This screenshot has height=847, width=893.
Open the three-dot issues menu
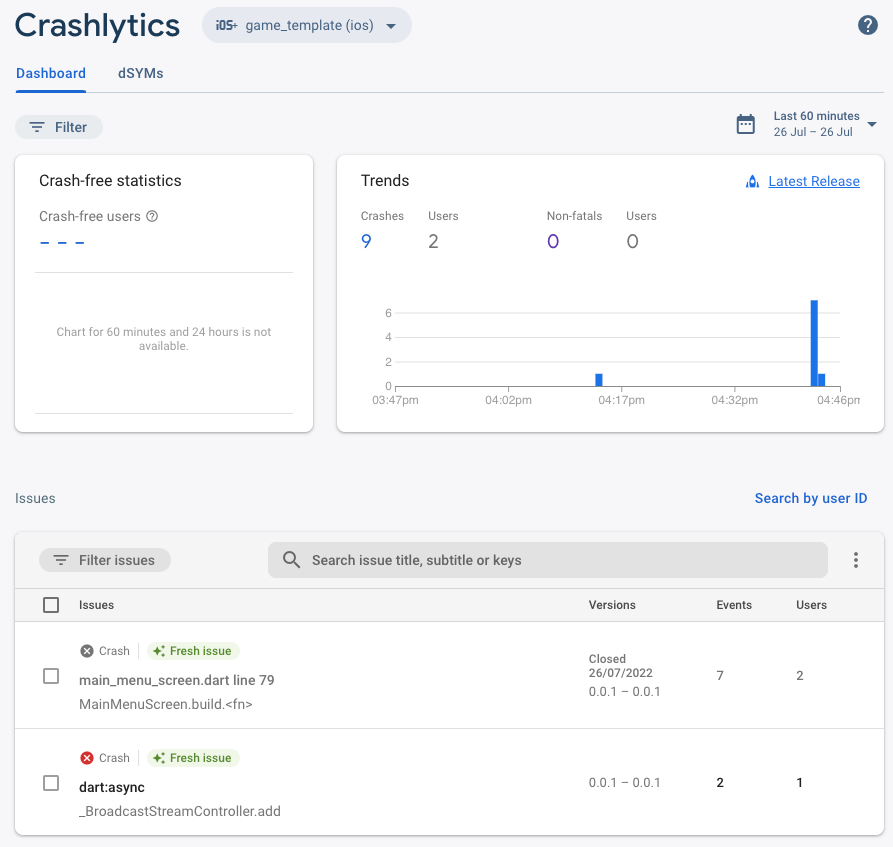(x=855, y=560)
